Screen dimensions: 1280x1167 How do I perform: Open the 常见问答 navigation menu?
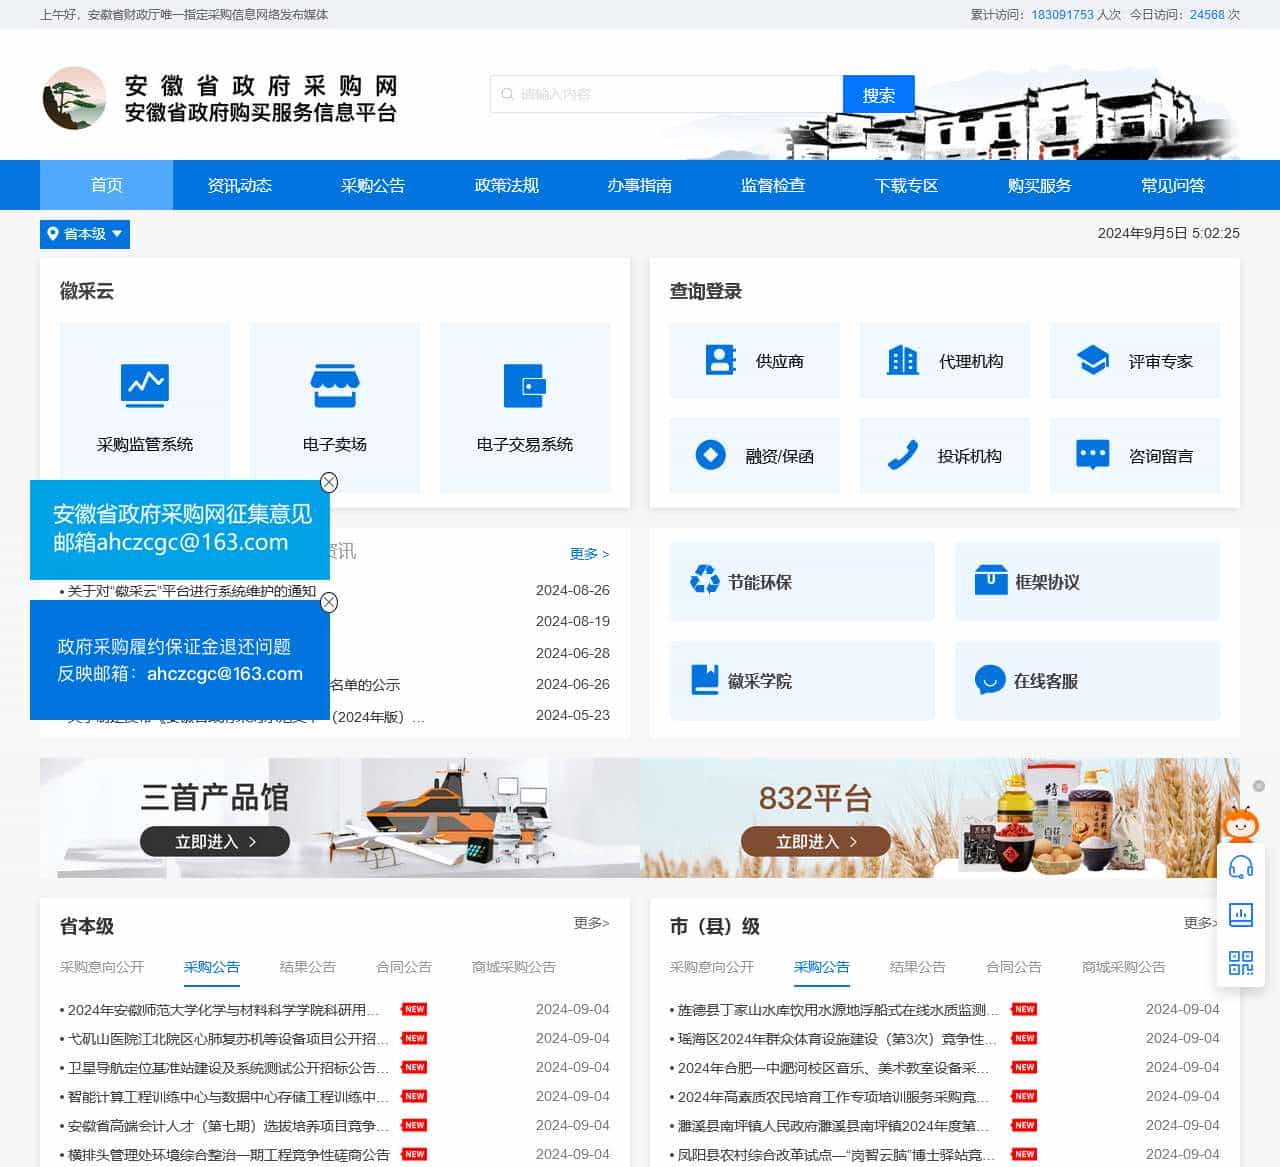1173,185
